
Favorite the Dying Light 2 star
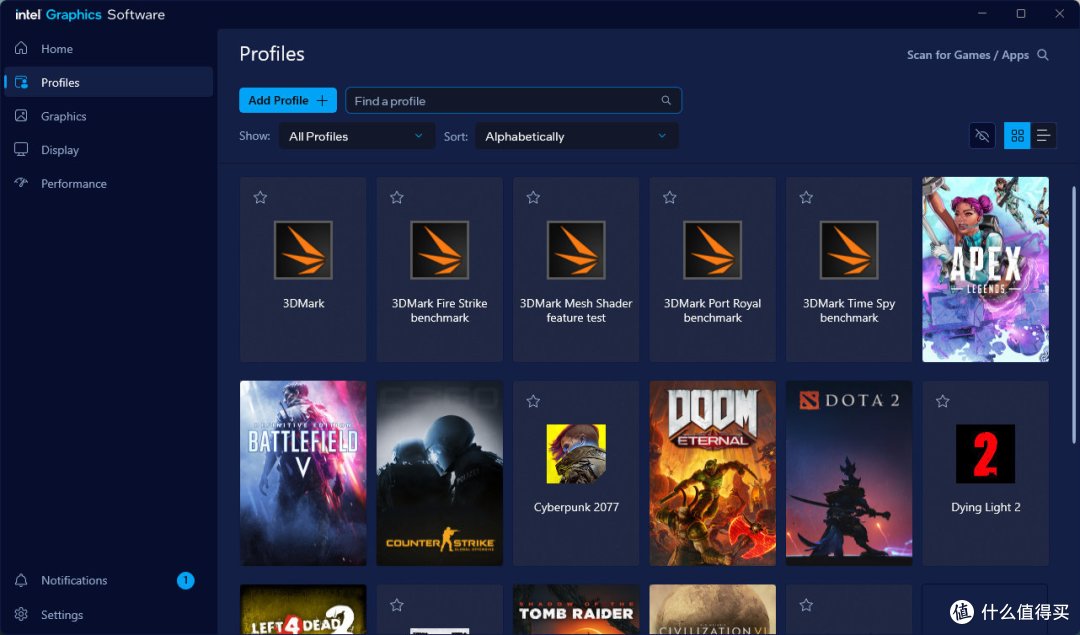click(x=942, y=402)
